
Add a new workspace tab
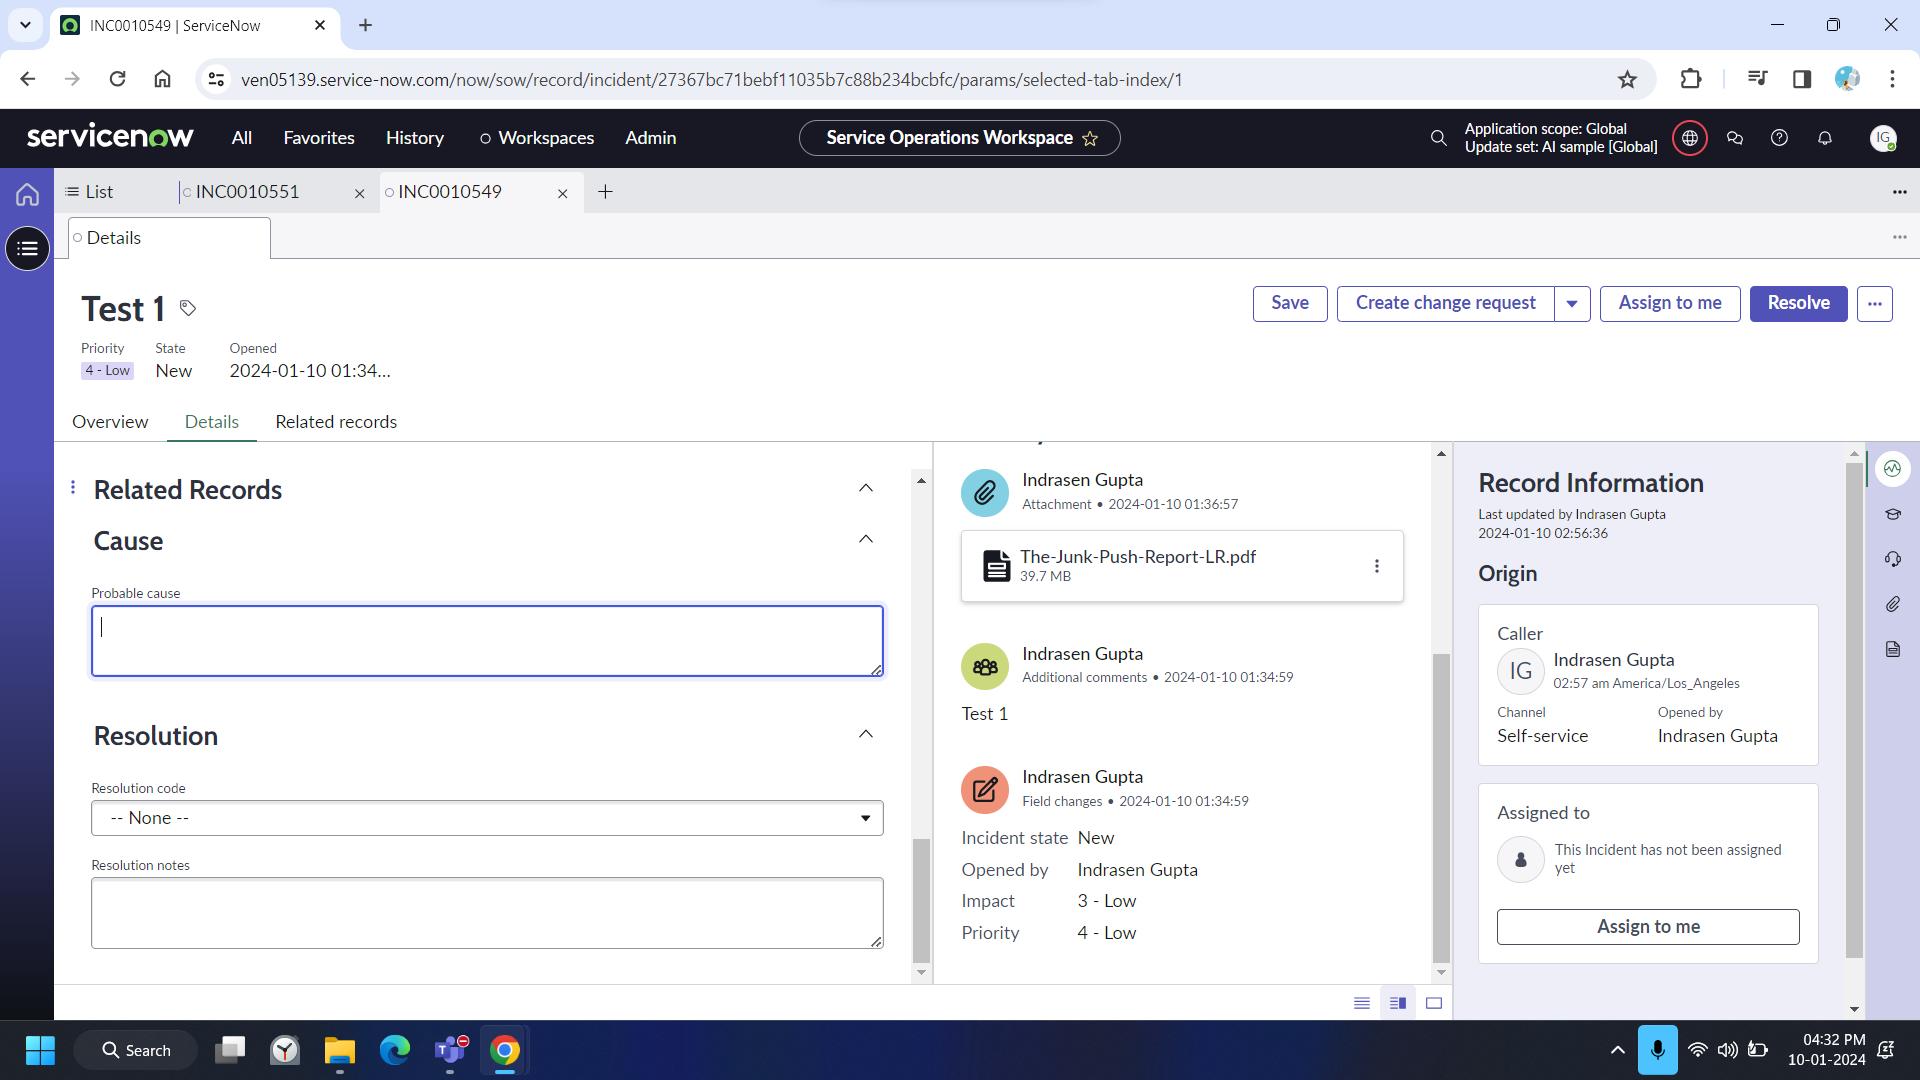pyautogui.click(x=605, y=192)
